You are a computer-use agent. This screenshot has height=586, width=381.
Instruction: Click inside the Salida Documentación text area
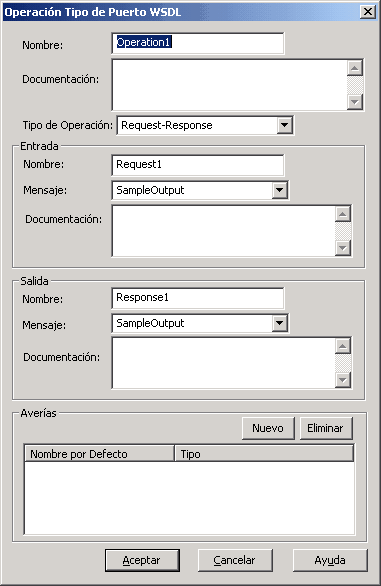[223, 363]
